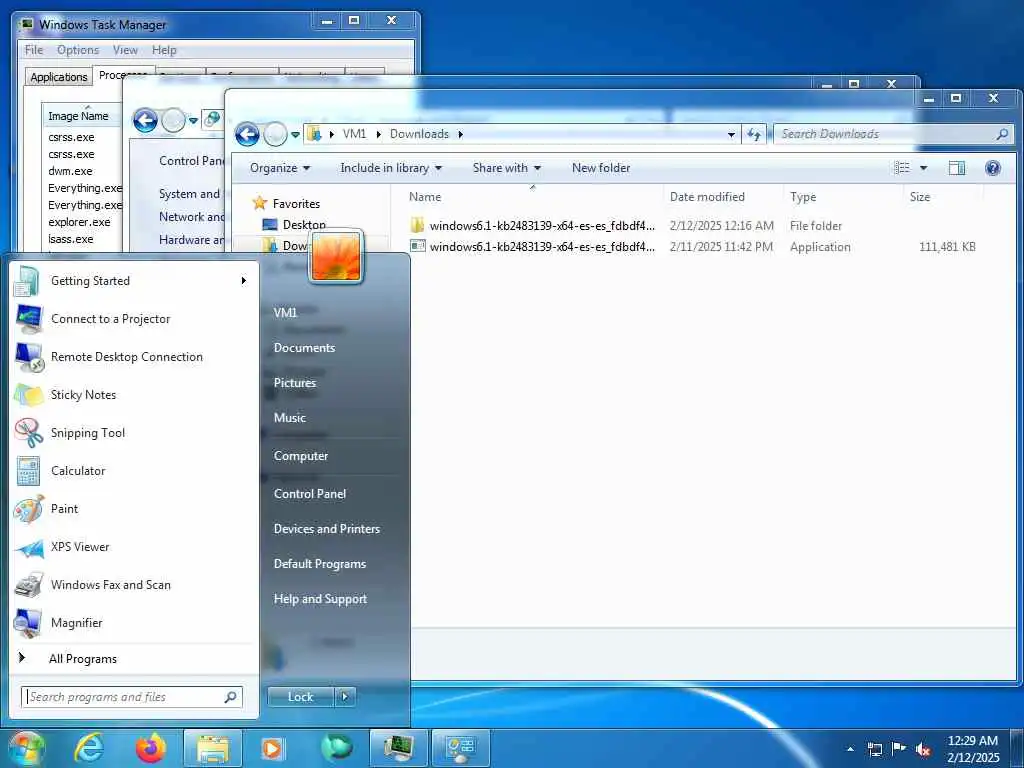Open Share with dropdown
Image resolution: width=1024 pixels, height=768 pixels.
click(506, 168)
